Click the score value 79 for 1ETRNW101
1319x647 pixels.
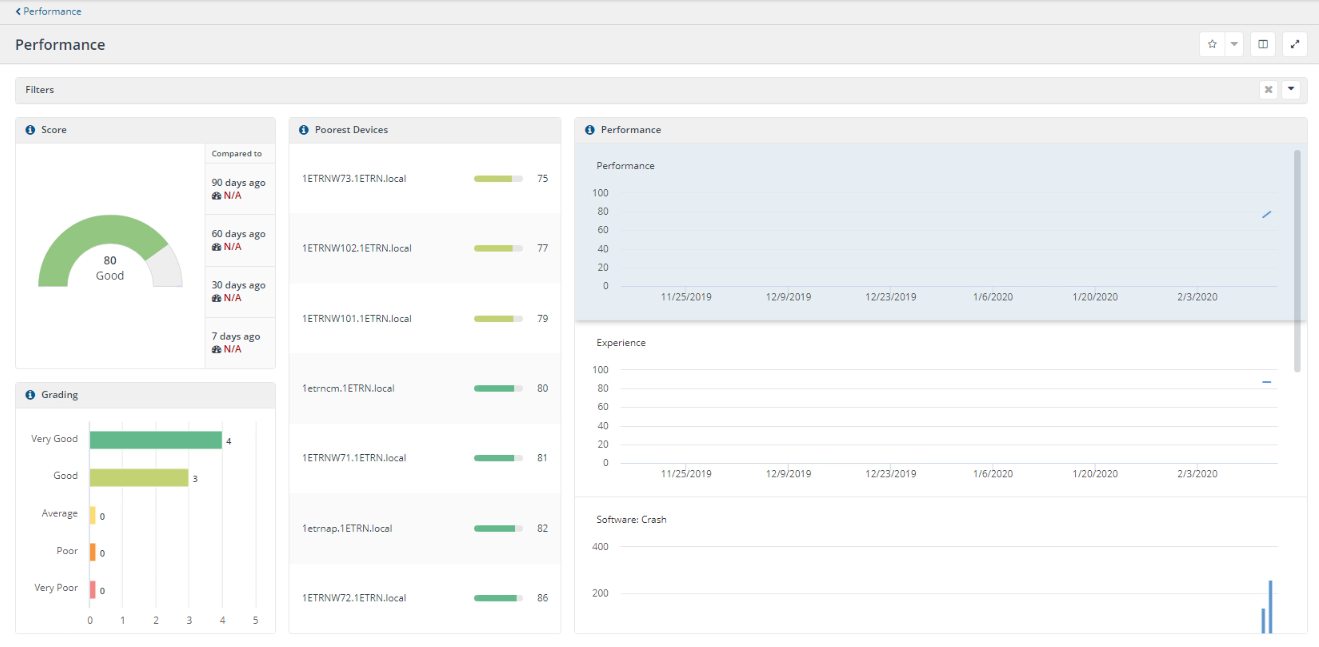point(542,318)
